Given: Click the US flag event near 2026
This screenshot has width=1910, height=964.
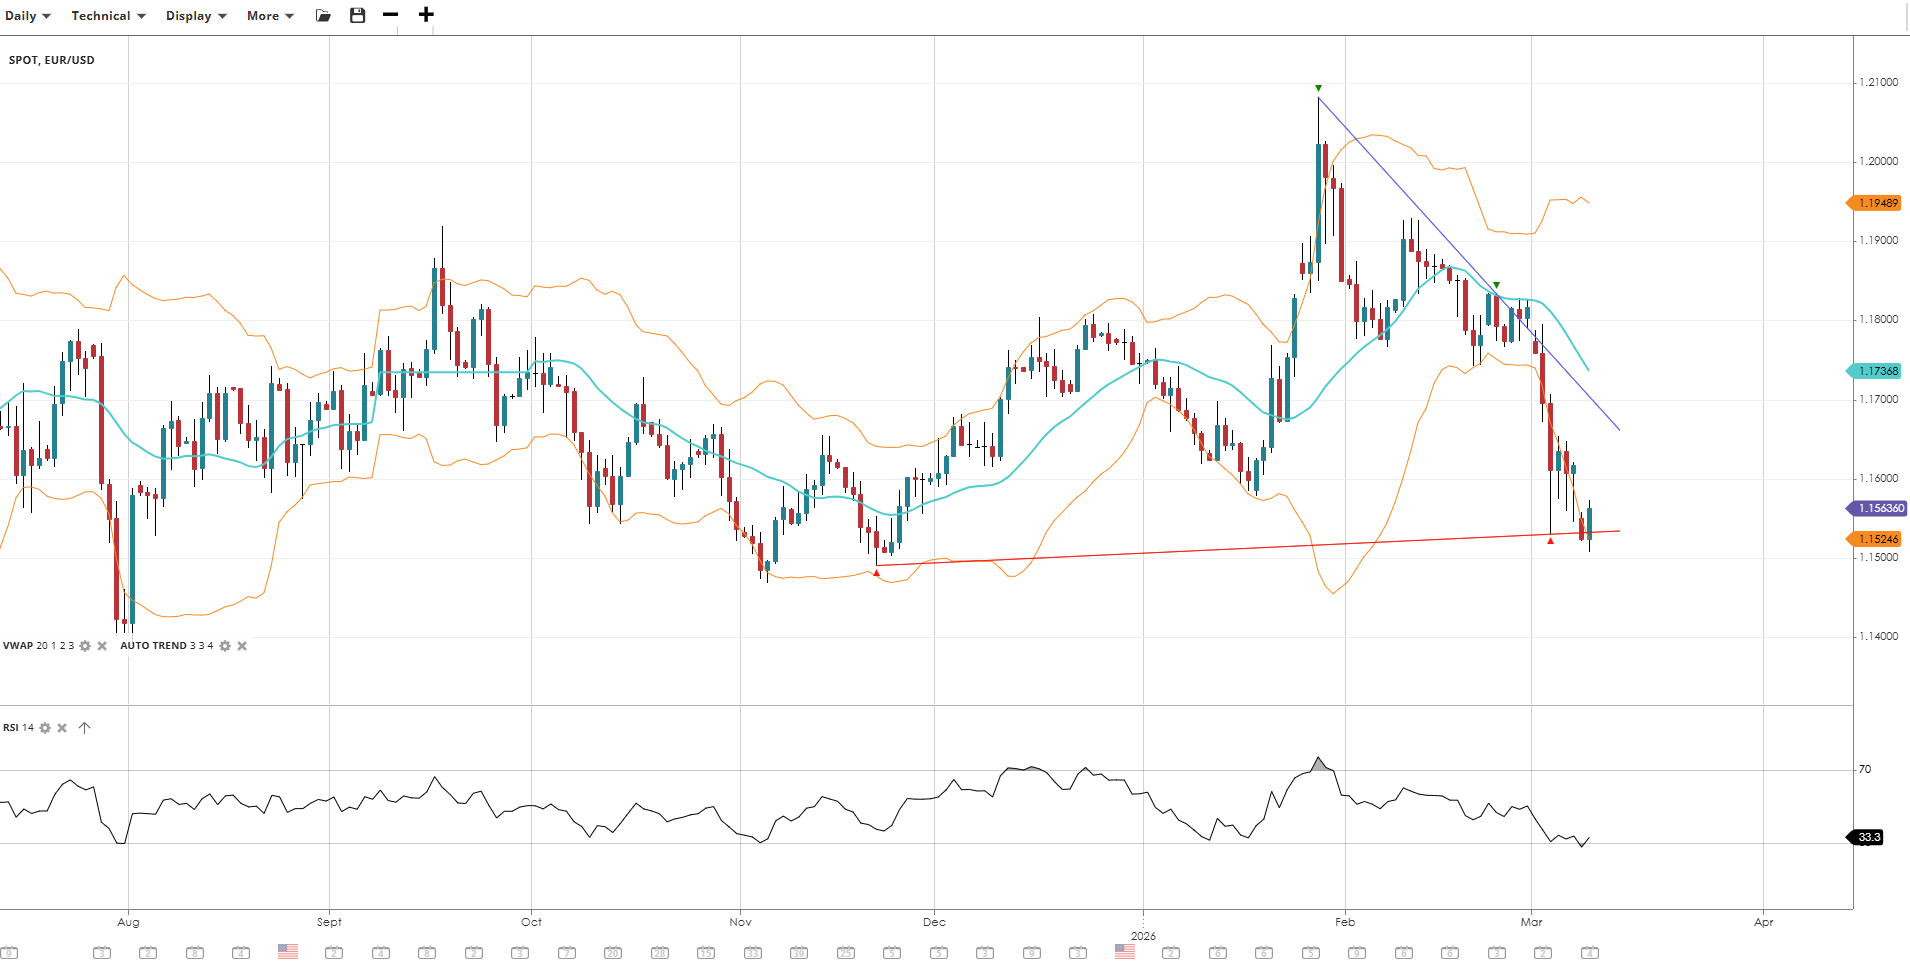Looking at the screenshot, I should (x=1125, y=952).
